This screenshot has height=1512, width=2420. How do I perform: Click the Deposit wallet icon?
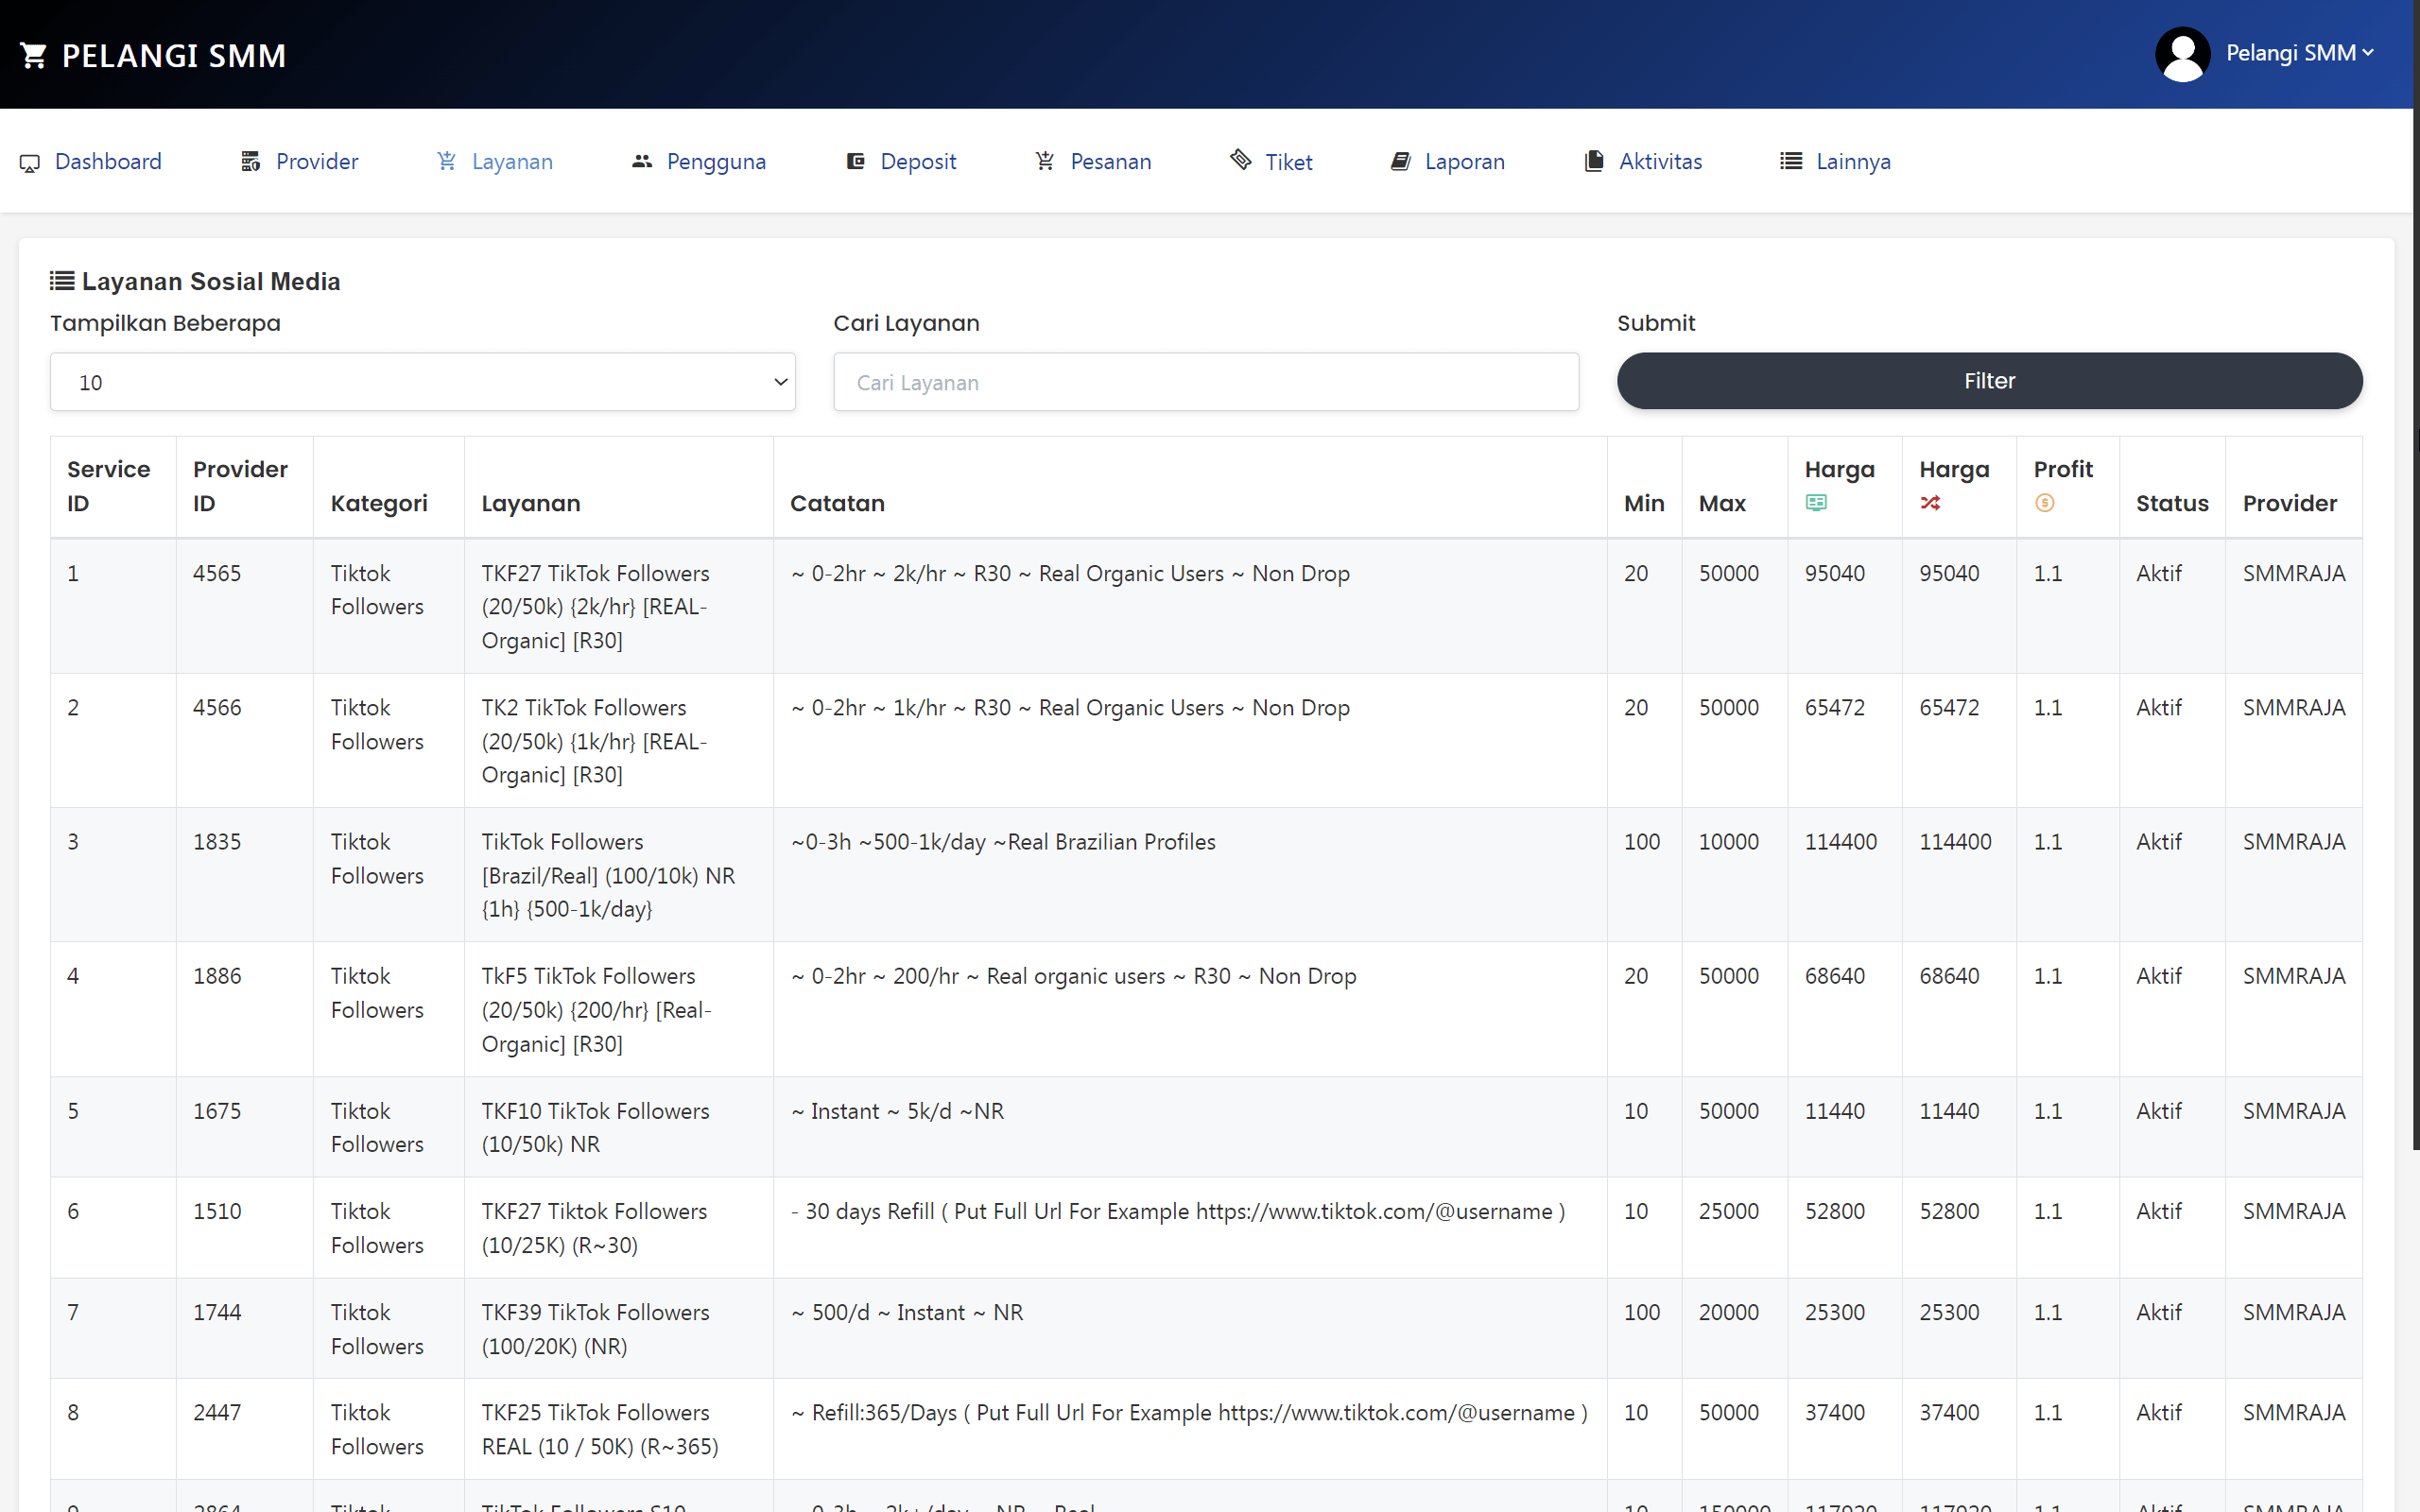pyautogui.click(x=855, y=161)
